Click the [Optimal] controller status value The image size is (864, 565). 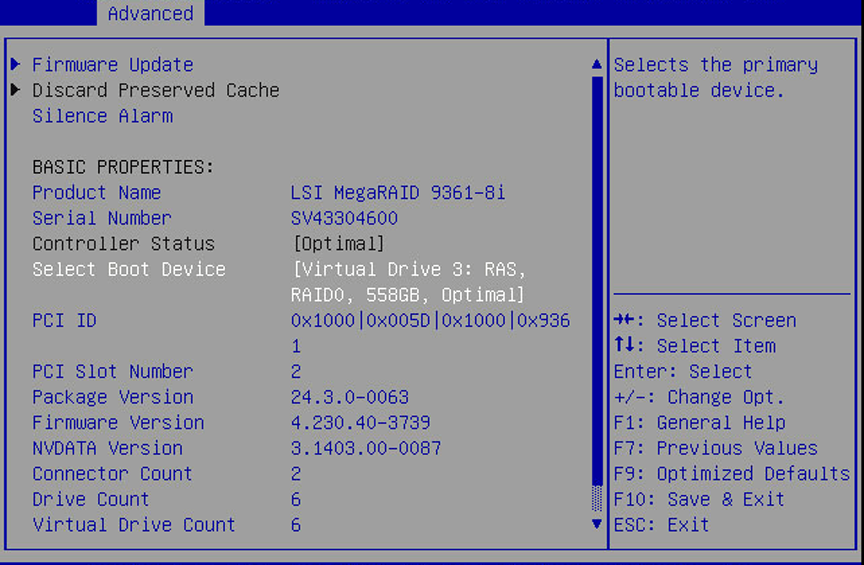tap(338, 243)
